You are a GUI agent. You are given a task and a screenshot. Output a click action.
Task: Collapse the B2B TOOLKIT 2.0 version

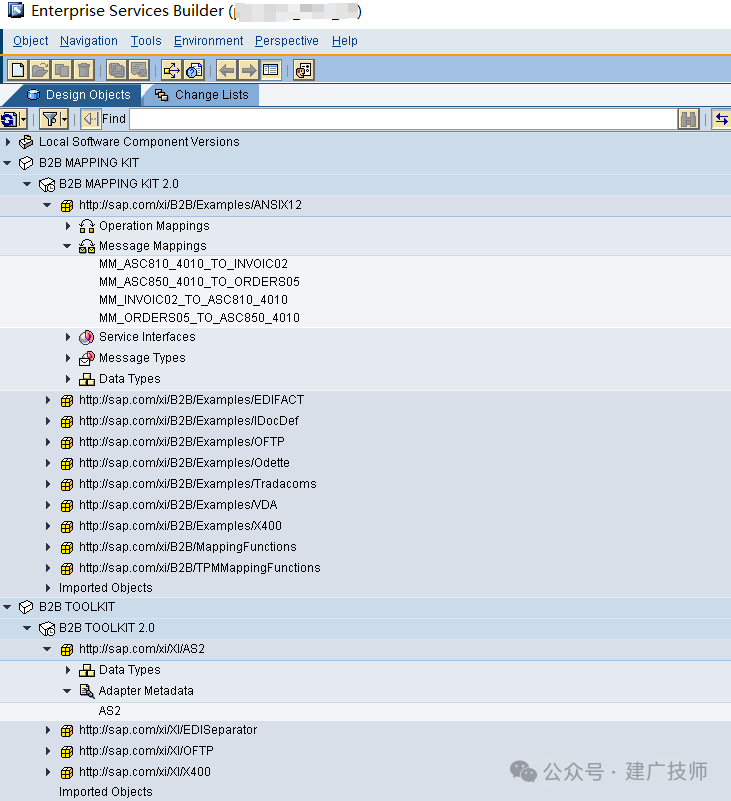[27, 628]
